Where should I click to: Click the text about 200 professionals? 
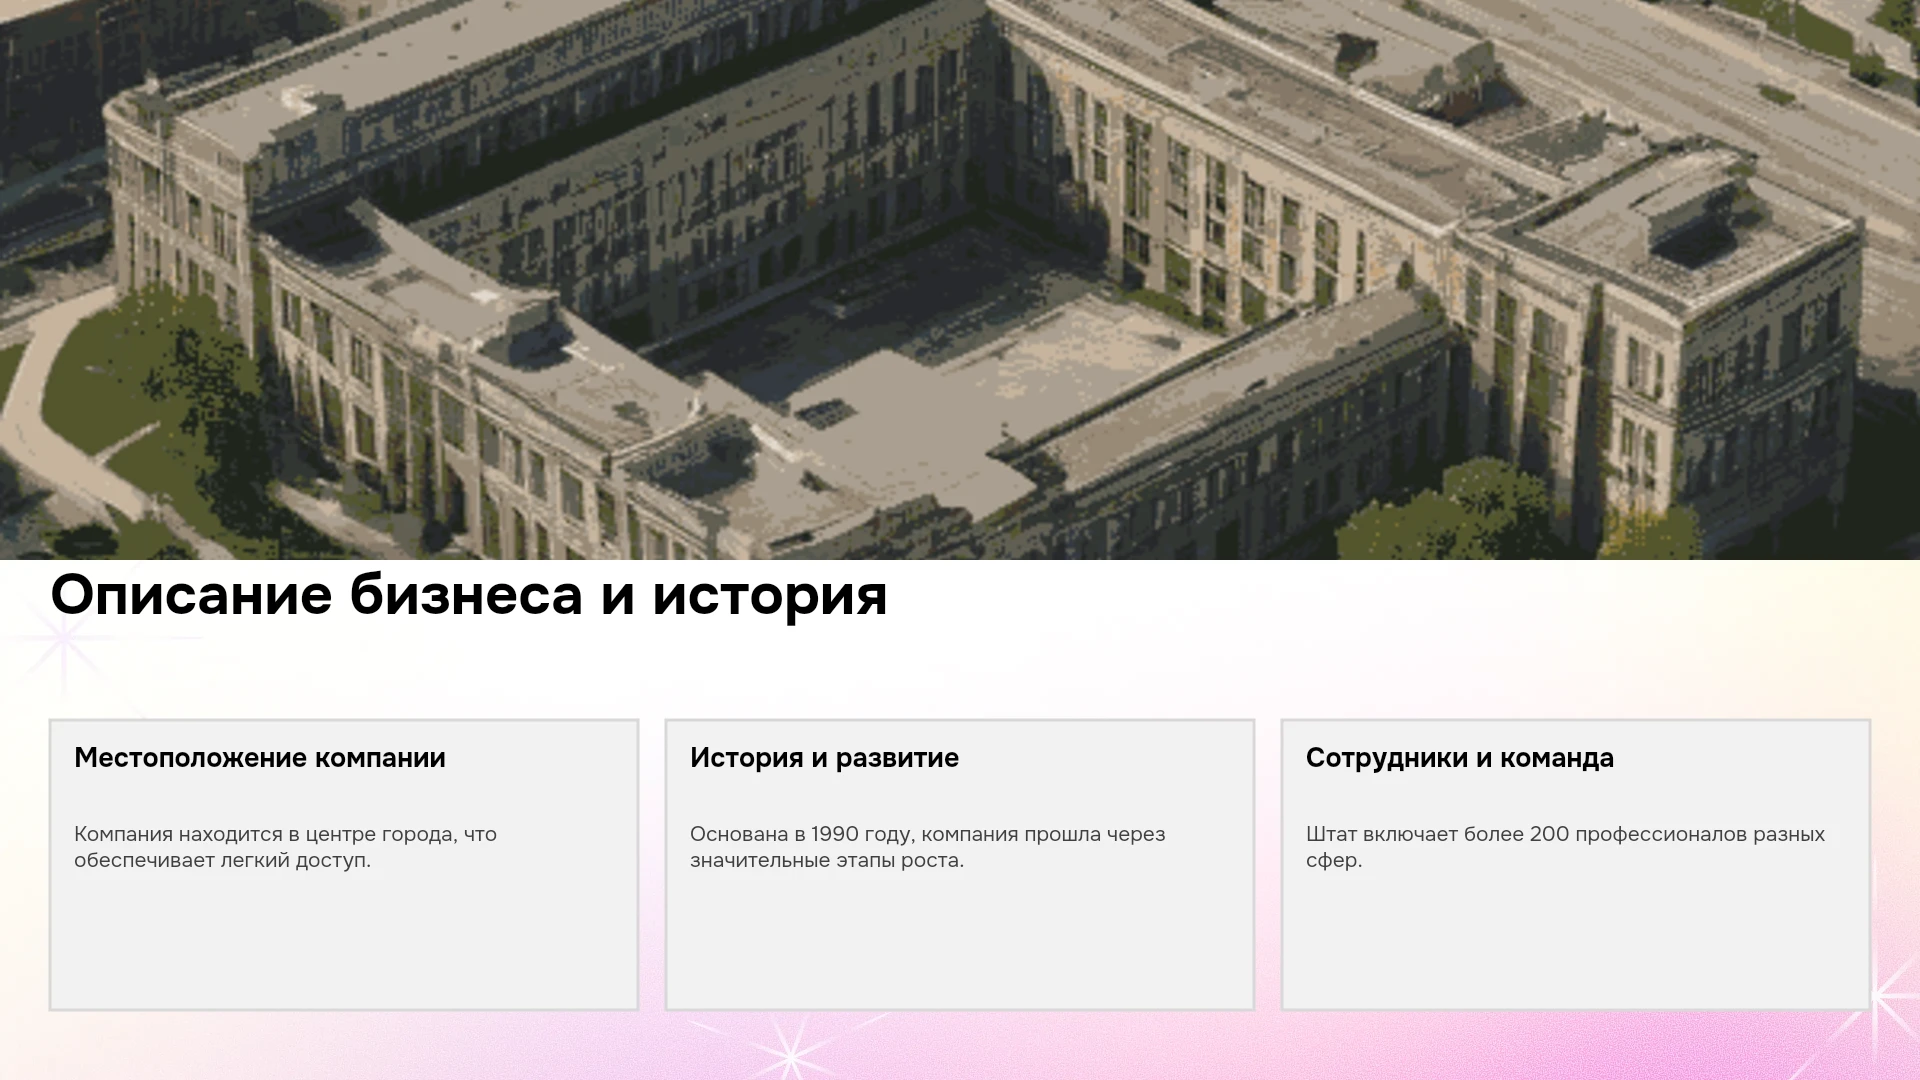pos(1565,847)
